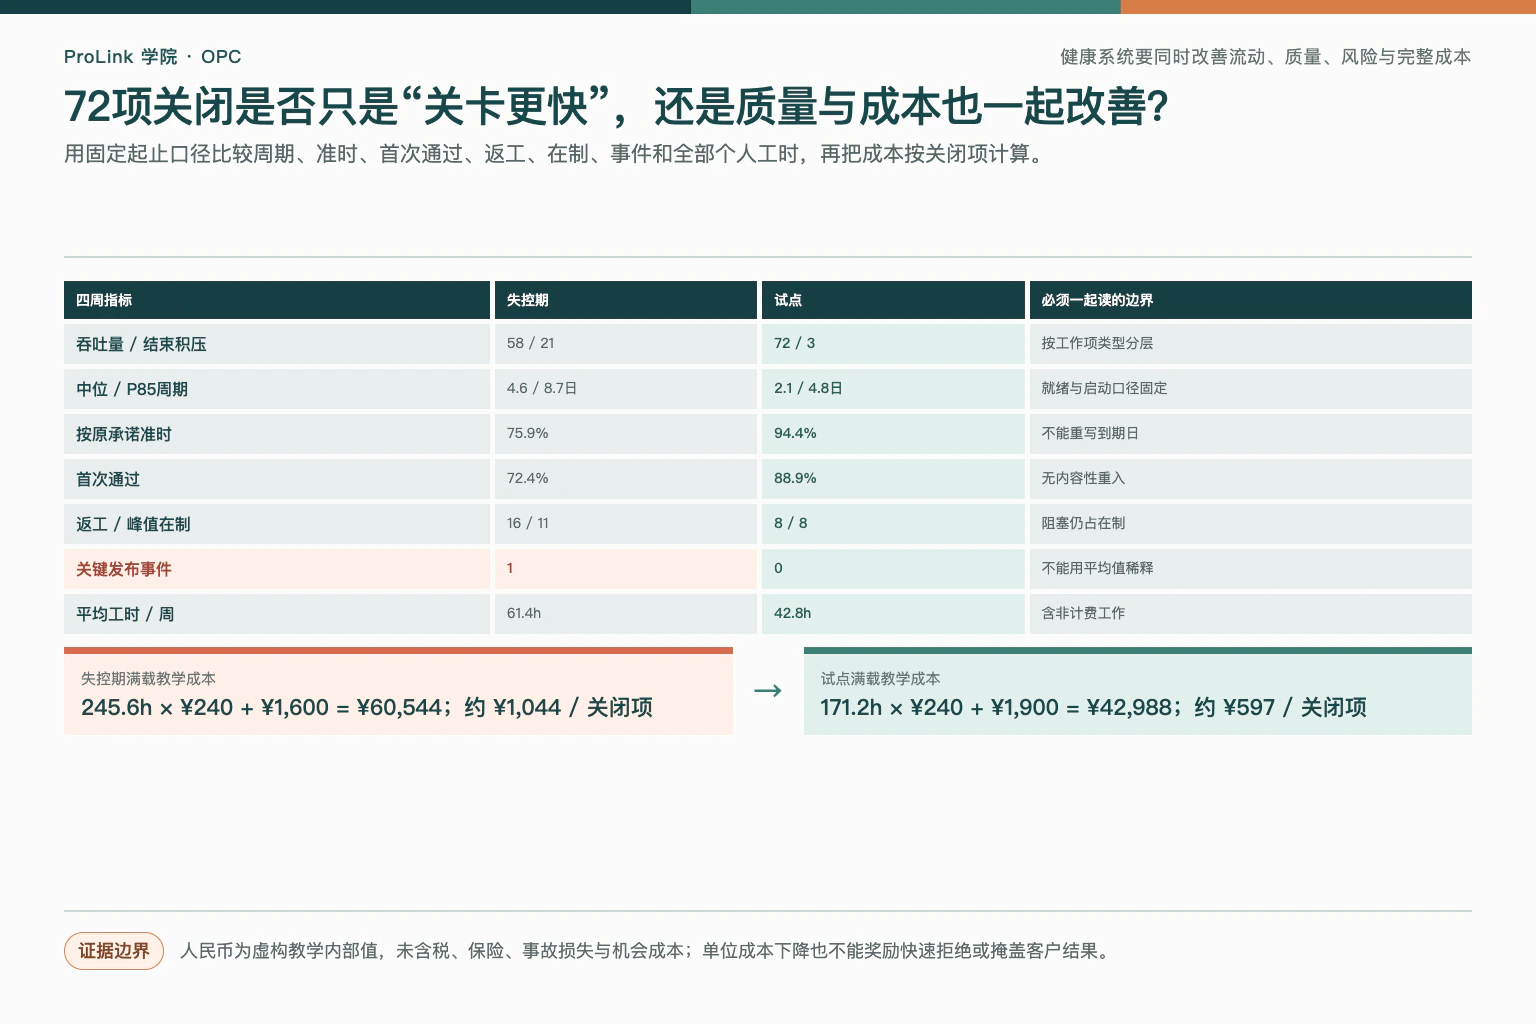This screenshot has height=1024, width=1536.
Task: Click the cell 94.4%
Action: click(893, 434)
